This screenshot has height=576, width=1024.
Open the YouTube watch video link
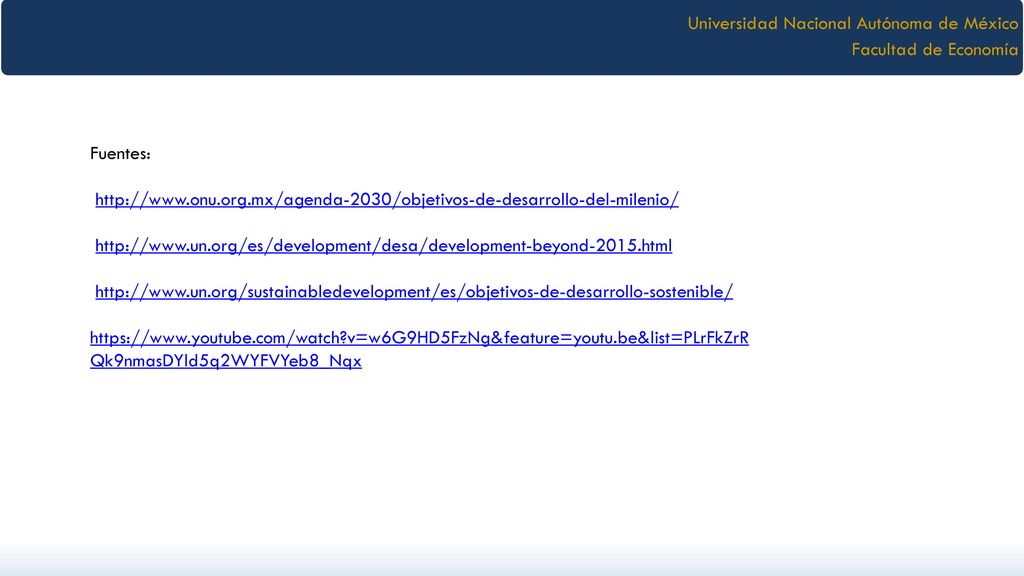[419, 349]
